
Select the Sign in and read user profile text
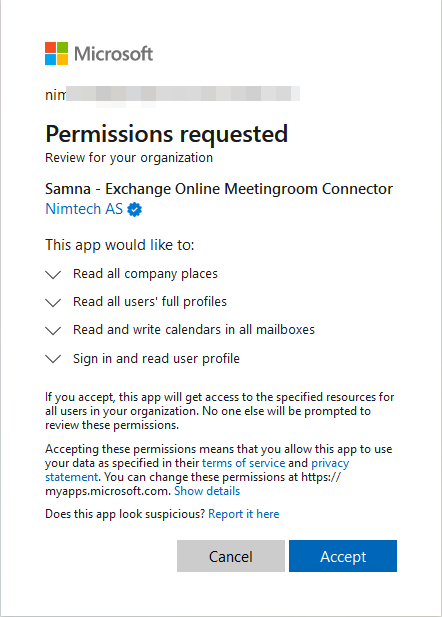click(x=156, y=358)
